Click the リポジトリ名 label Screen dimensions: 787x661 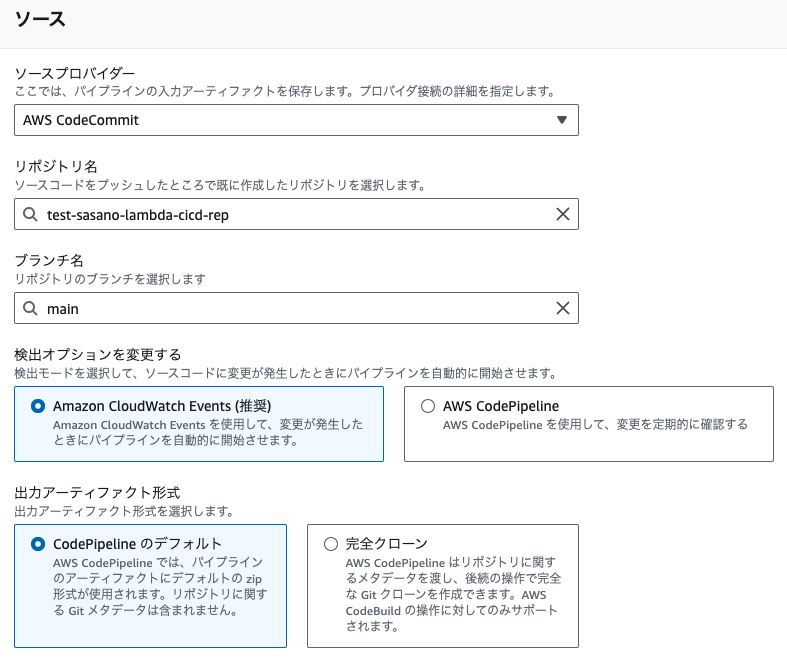coord(56,167)
